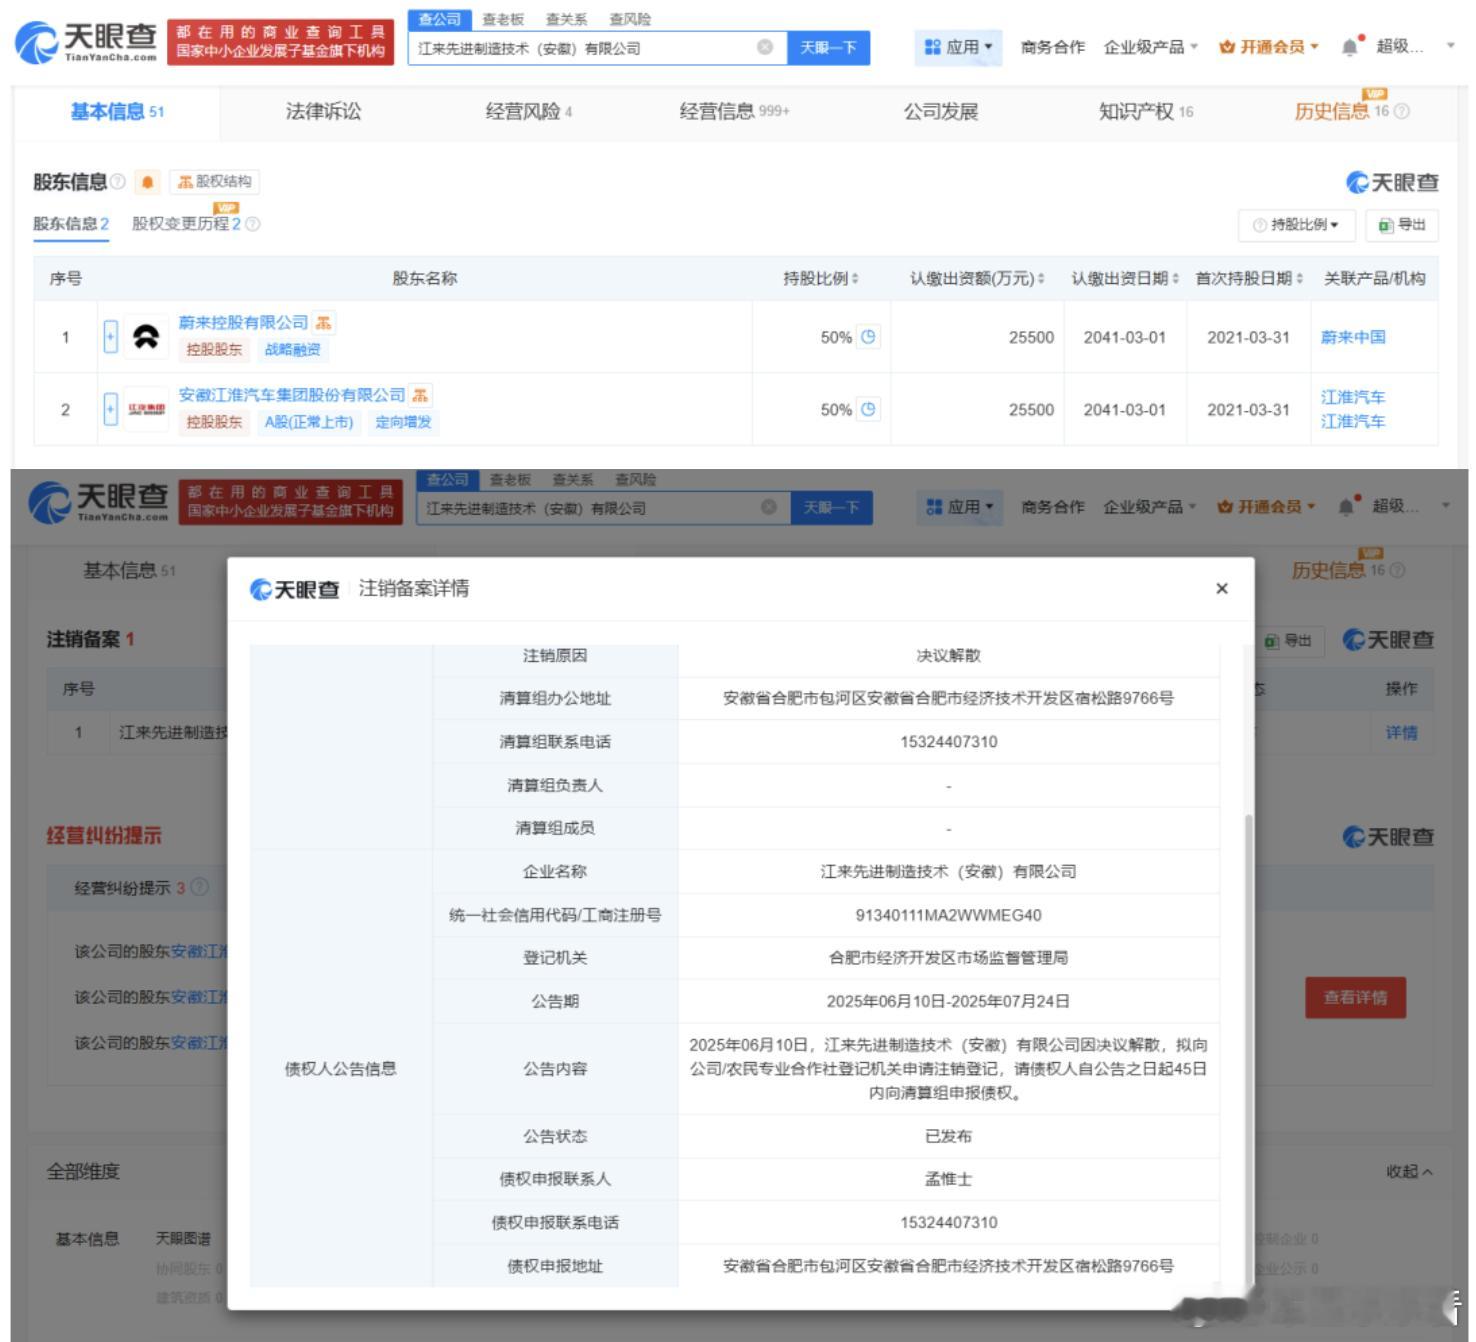Open the bell notifications in the lower screenshot header

click(x=1348, y=506)
